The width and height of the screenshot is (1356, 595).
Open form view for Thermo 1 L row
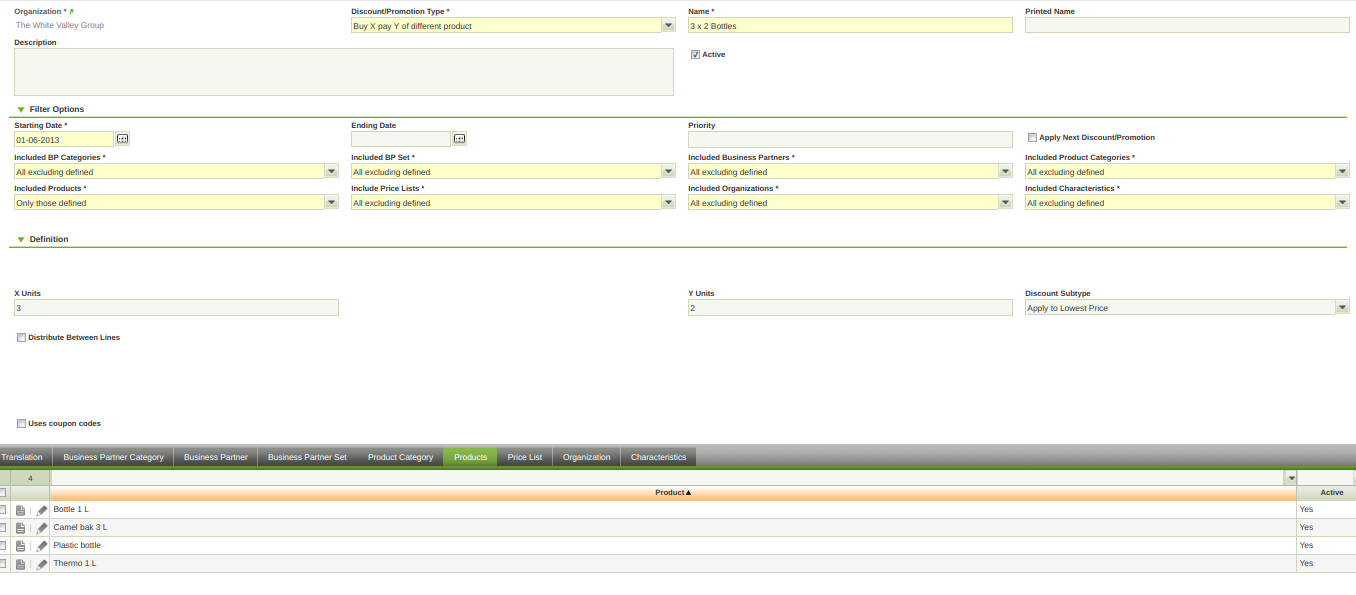21,564
